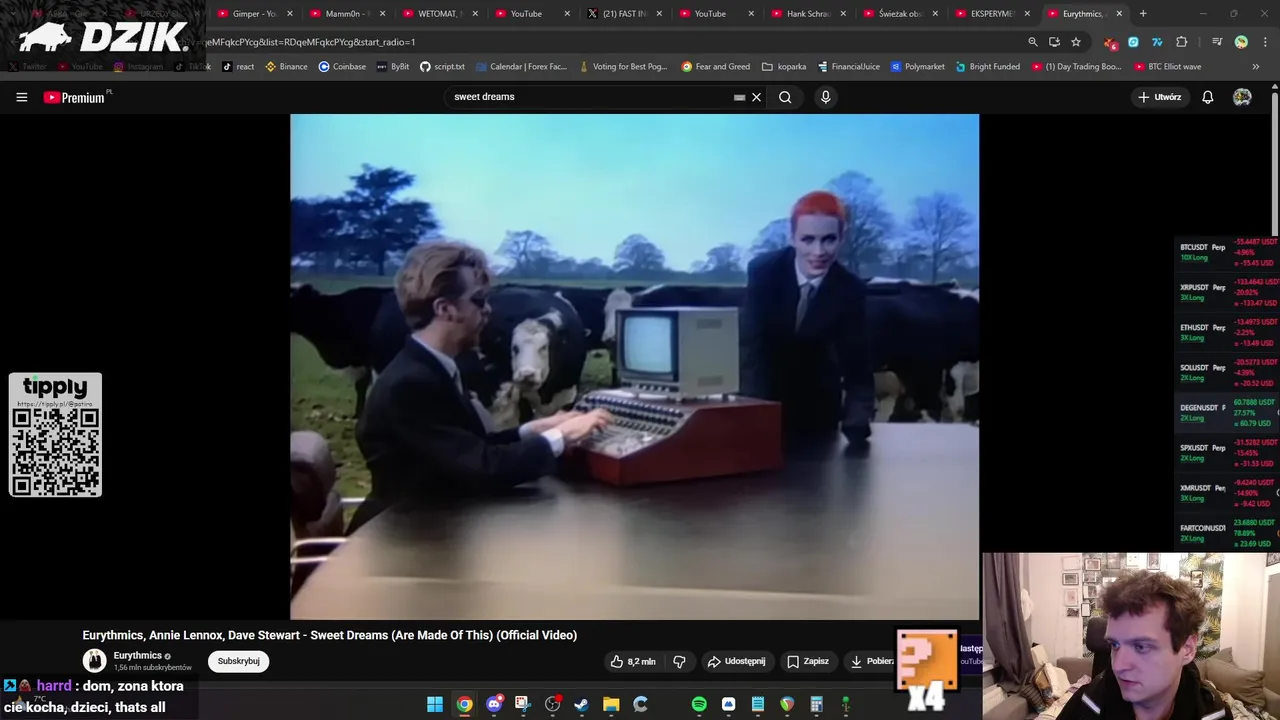Viewport: 1280px width, 720px height.
Task: Open Chrome's three-dot menu
Action: click(x=1265, y=42)
